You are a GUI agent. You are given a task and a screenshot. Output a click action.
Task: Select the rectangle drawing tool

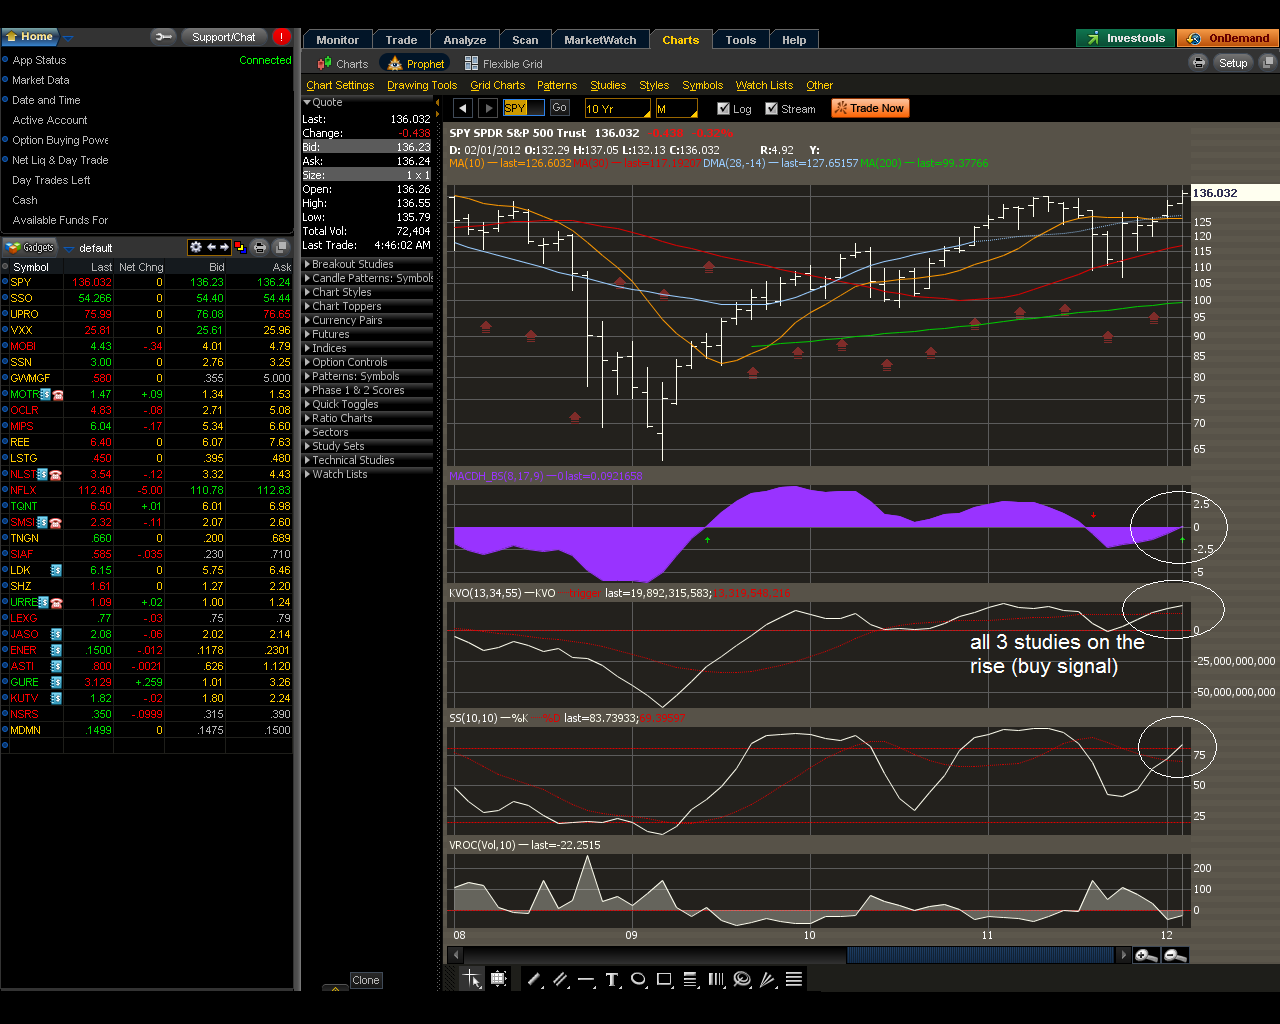[664, 979]
